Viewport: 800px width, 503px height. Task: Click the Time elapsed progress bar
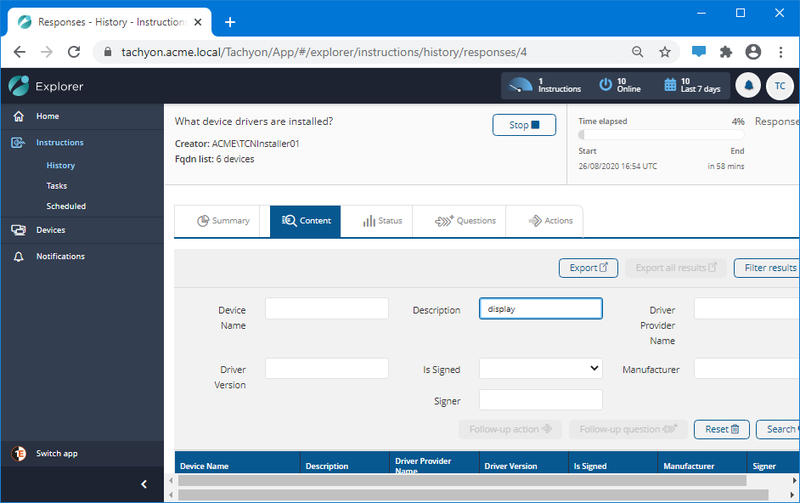(661, 135)
